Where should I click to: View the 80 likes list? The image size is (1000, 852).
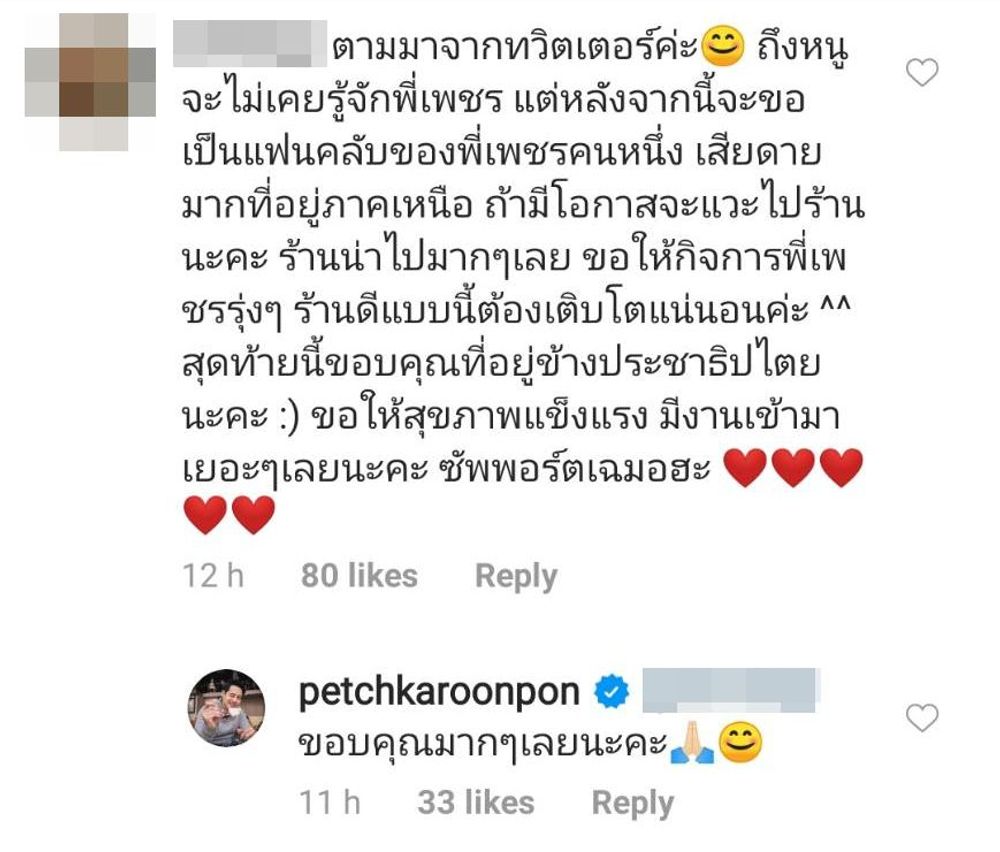point(359,575)
